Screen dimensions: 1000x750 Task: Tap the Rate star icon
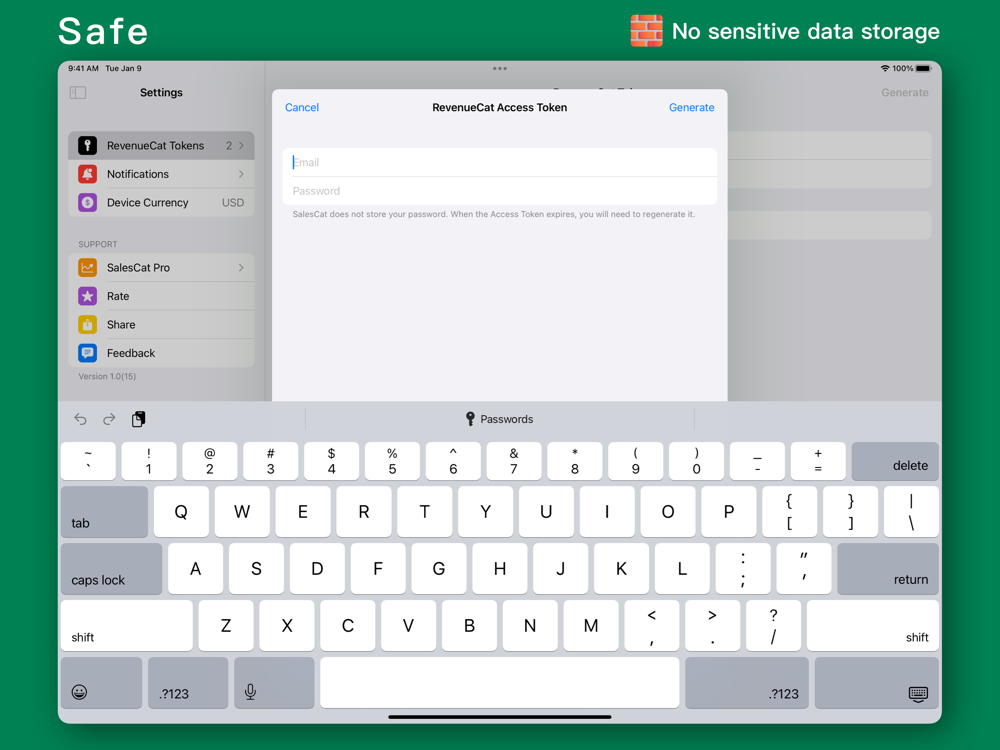87,296
